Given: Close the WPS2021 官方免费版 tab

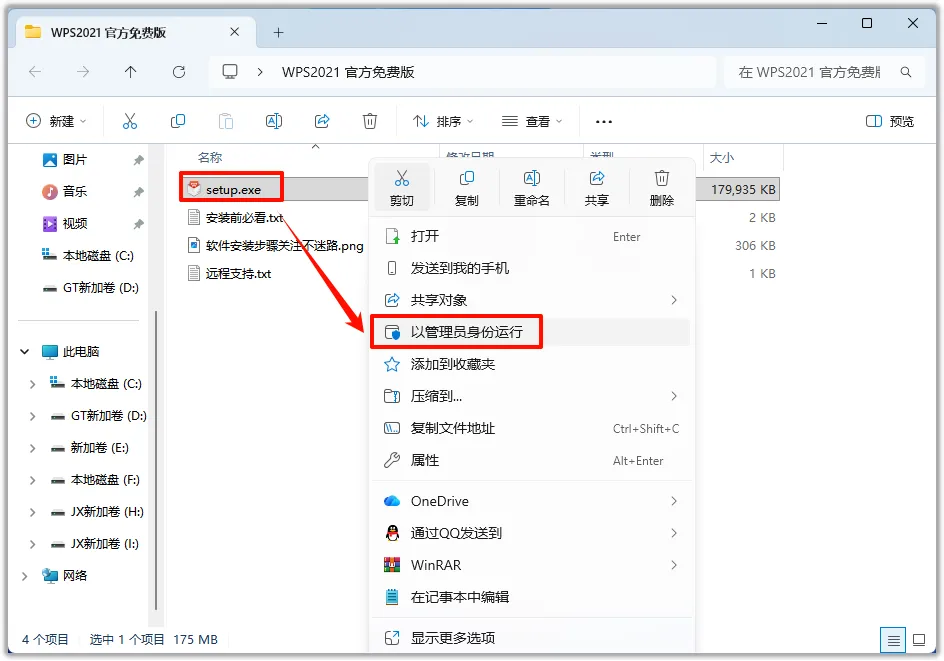Looking at the screenshot, I should coord(235,32).
